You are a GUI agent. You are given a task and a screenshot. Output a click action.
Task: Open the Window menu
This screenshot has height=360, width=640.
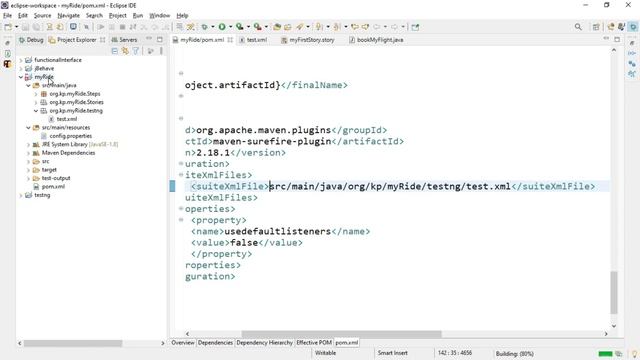click(159, 16)
